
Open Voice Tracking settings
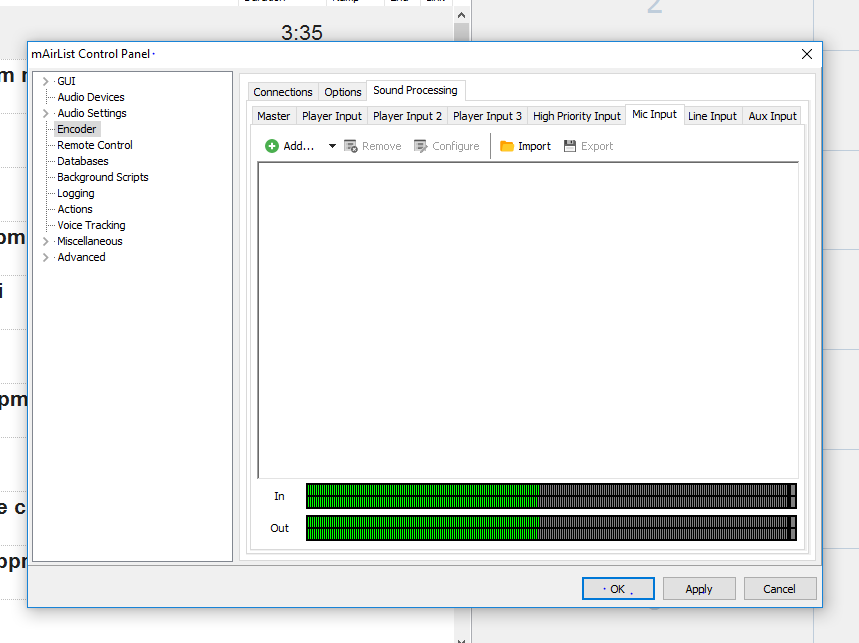coord(91,225)
